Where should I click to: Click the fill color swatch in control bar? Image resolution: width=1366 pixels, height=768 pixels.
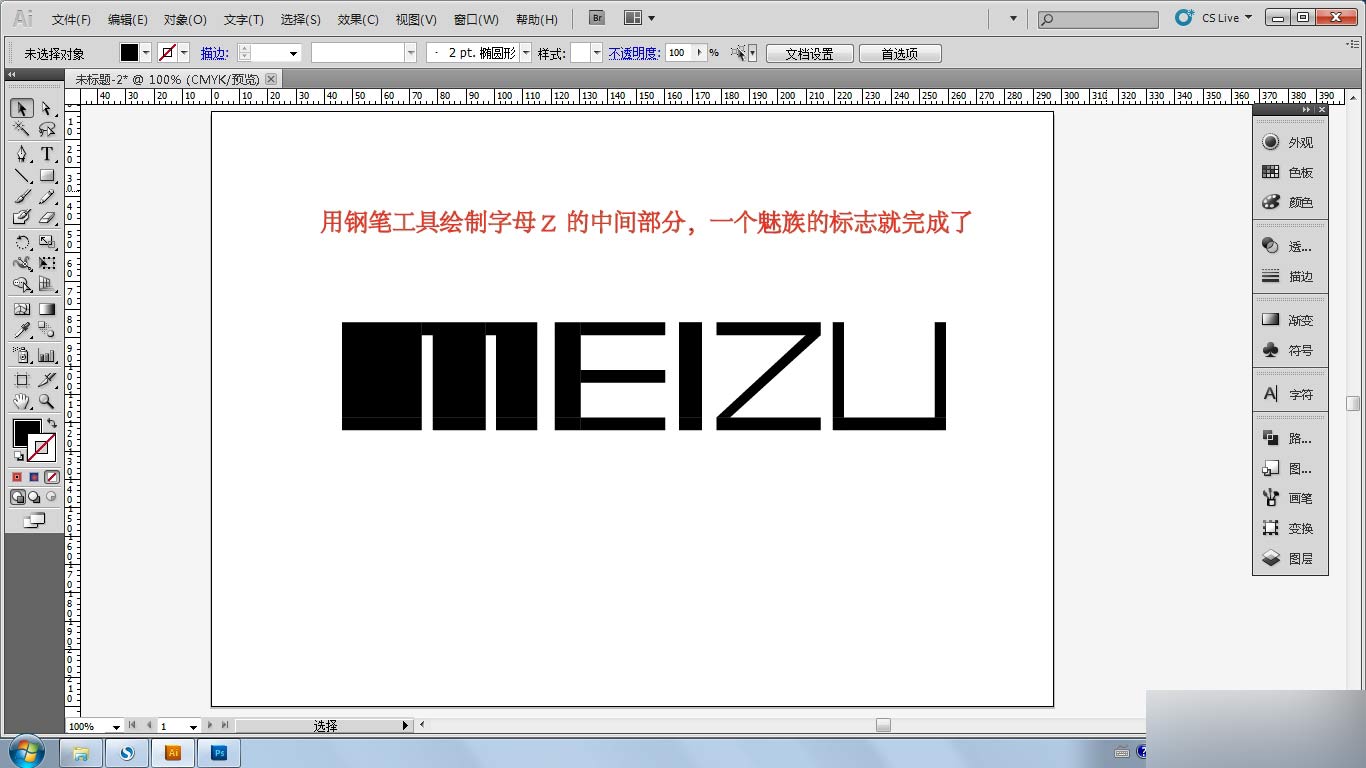pyautogui.click(x=130, y=53)
